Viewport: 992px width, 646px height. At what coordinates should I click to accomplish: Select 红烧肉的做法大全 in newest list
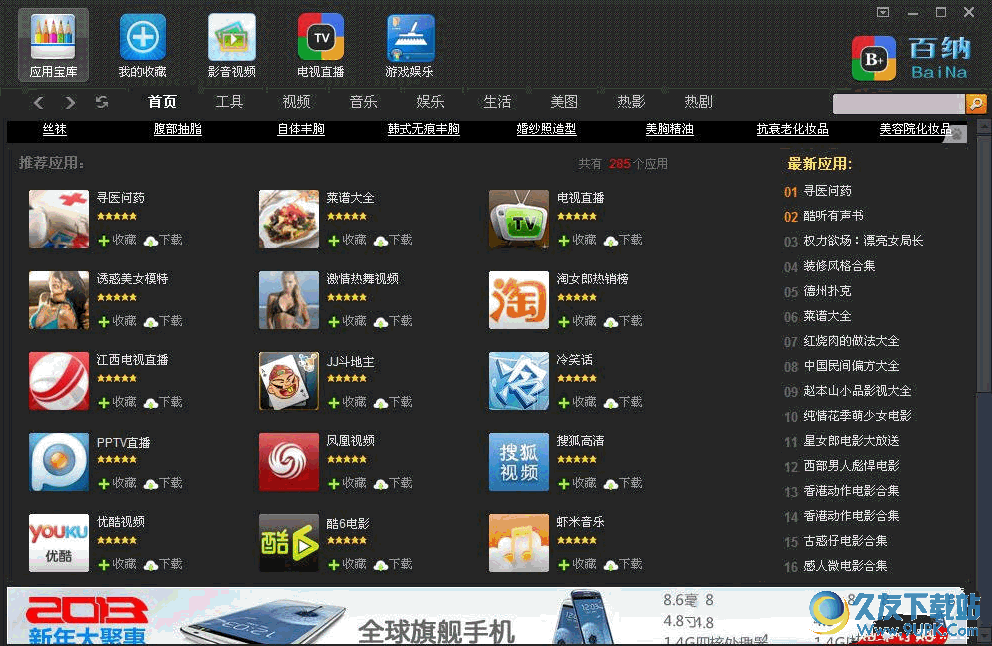[852, 341]
